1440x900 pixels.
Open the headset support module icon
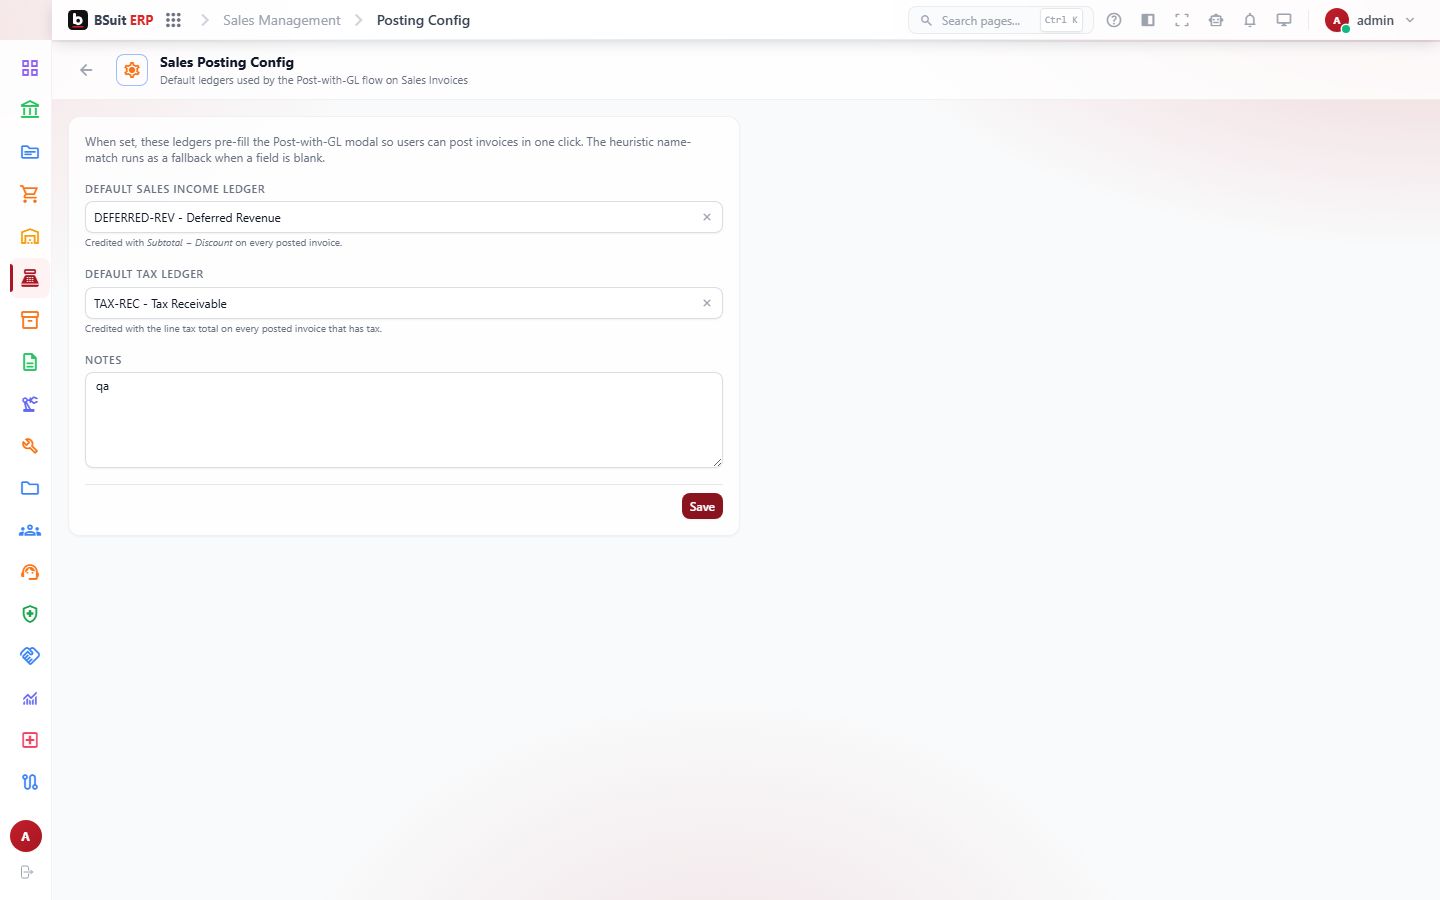(x=30, y=572)
